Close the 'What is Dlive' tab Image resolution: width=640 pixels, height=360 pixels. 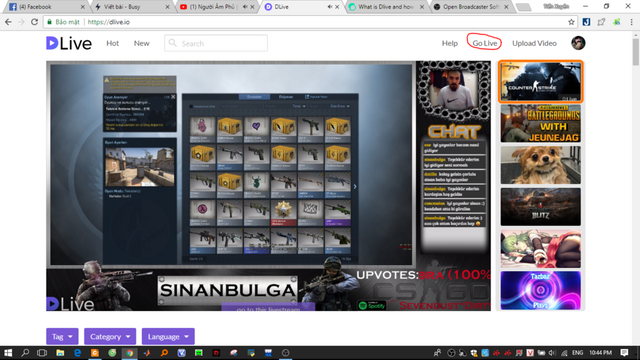[422, 7]
